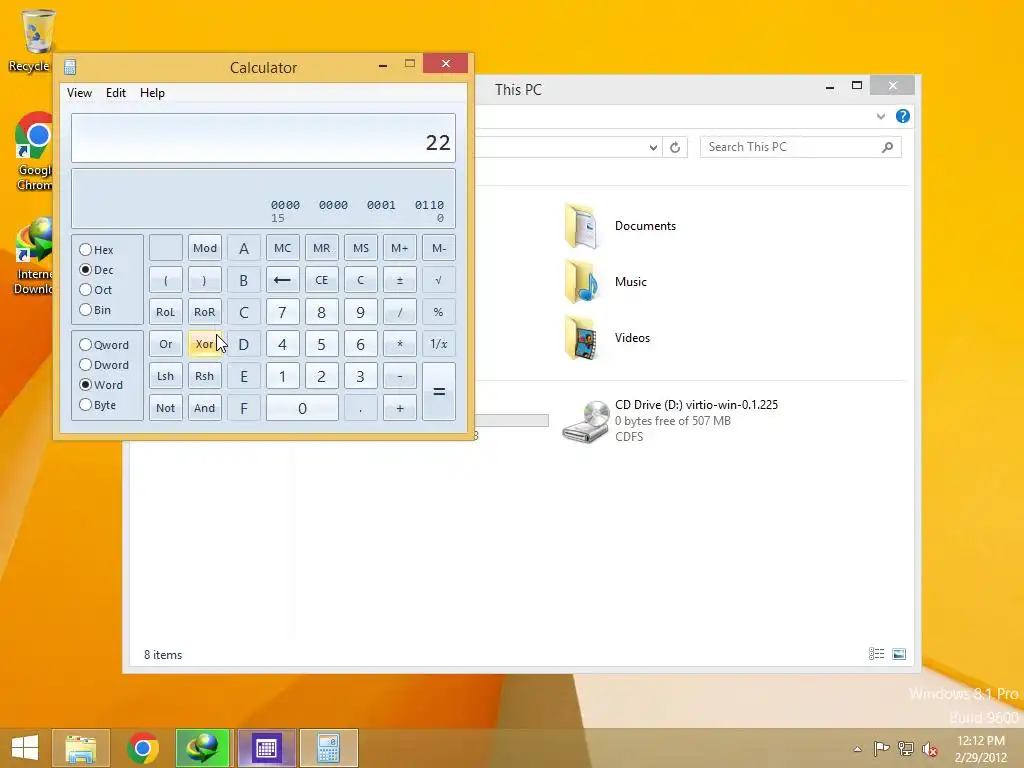Click the RoR rotate right button
This screenshot has height=768, width=1024.
click(204, 312)
